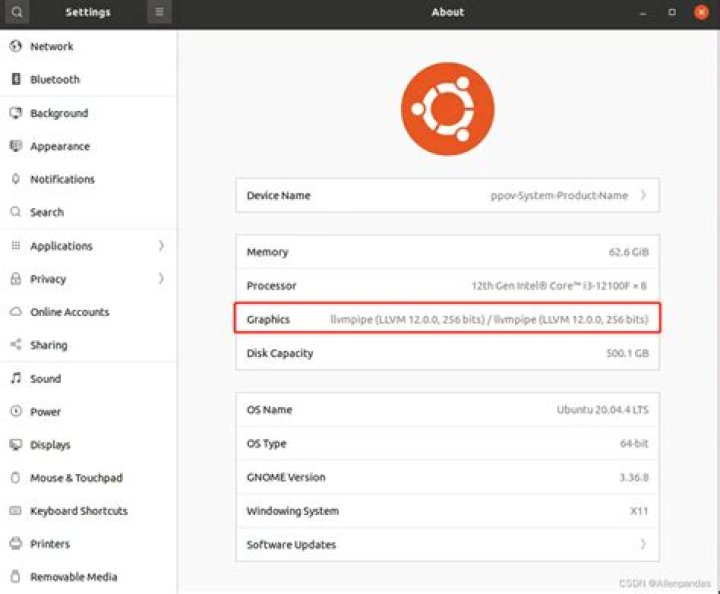Image resolution: width=720 pixels, height=594 pixels.
Task: Open Sound settings
Action: tap(88, 378)
